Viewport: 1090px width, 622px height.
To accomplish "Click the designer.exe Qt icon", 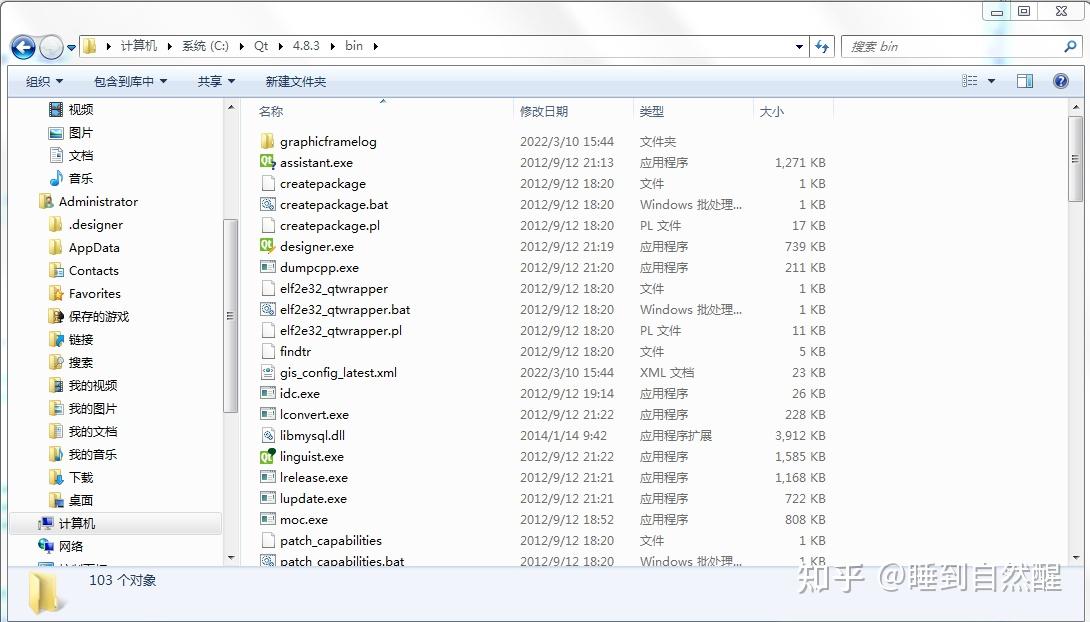I will 267,246.
